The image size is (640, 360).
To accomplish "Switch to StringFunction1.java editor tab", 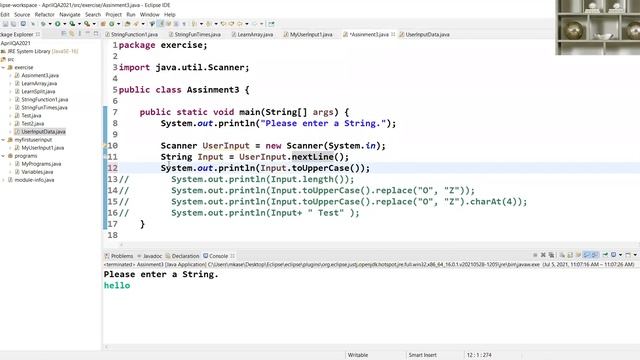I will pyautogui.click(x=131, y=35).
